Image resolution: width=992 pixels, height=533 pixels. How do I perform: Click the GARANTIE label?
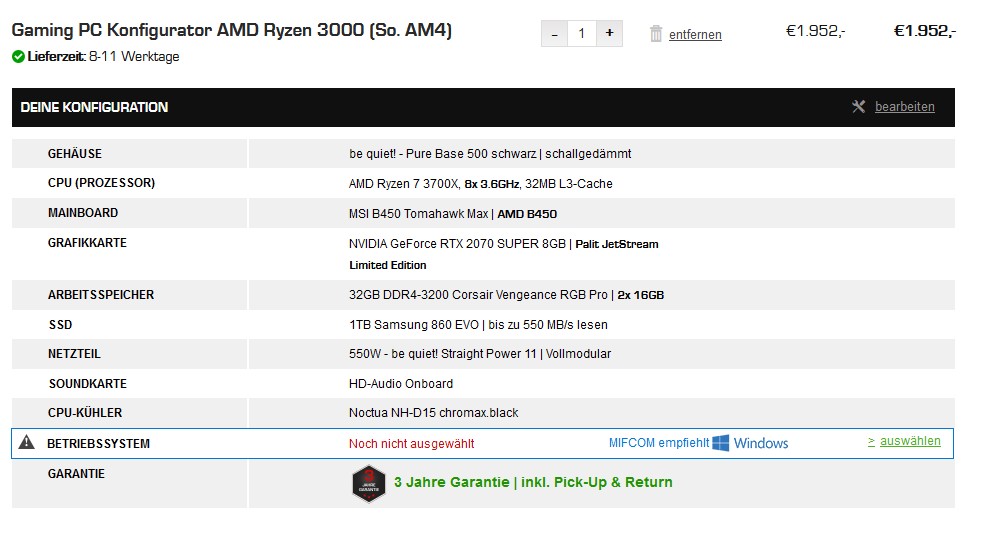[x=77, y=473]
